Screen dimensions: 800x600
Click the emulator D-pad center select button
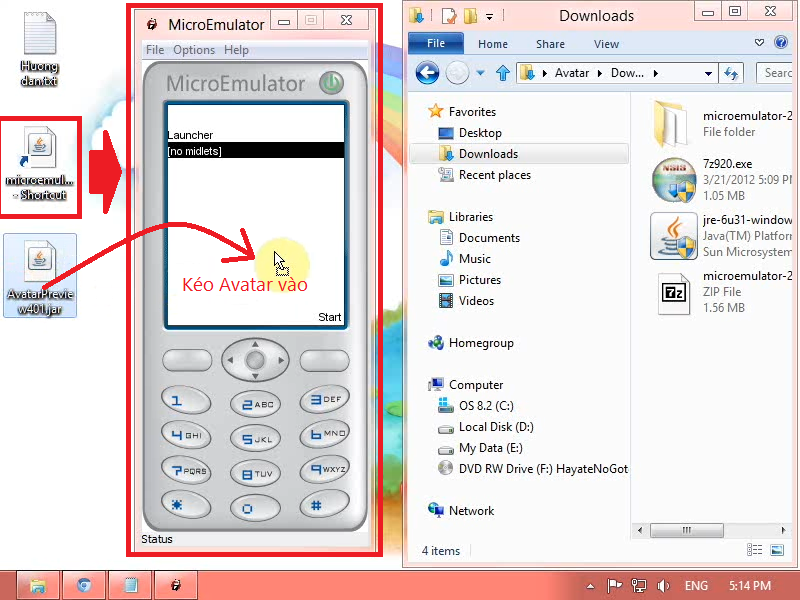tap(255, 360)
